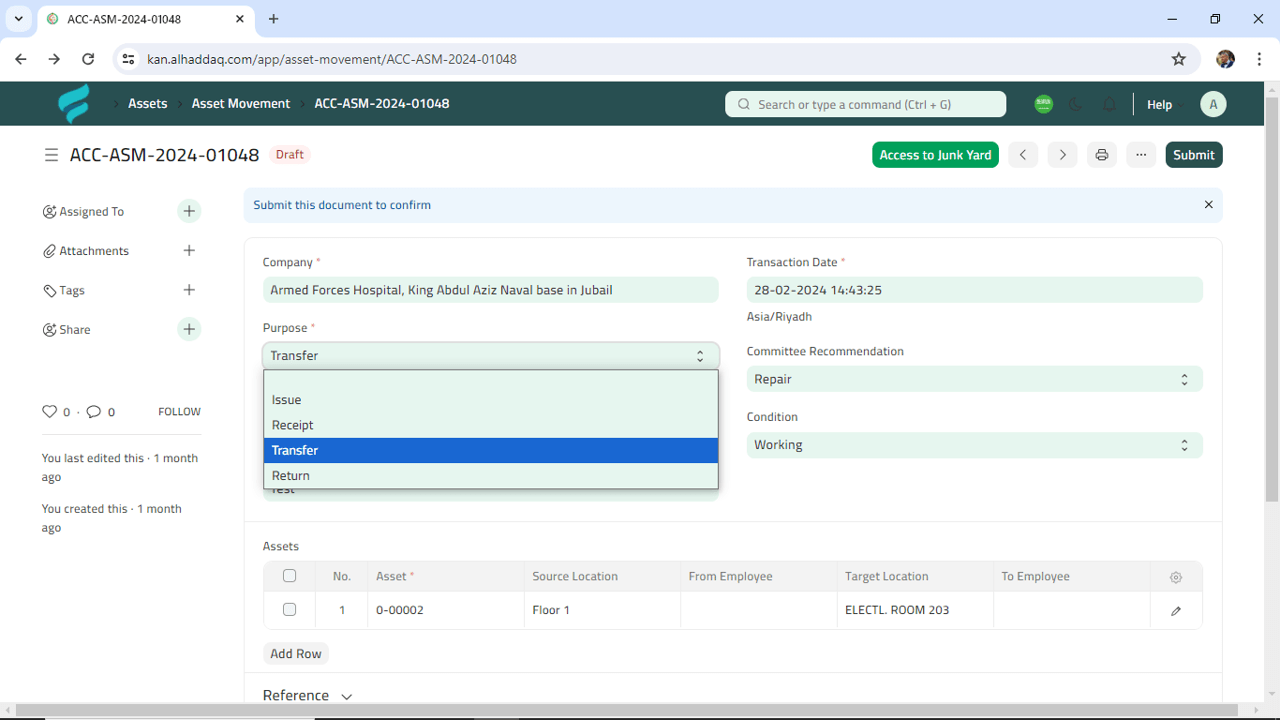Go to next document arrow
This screenshot has width=1280, height=720.
point(1062,155)
